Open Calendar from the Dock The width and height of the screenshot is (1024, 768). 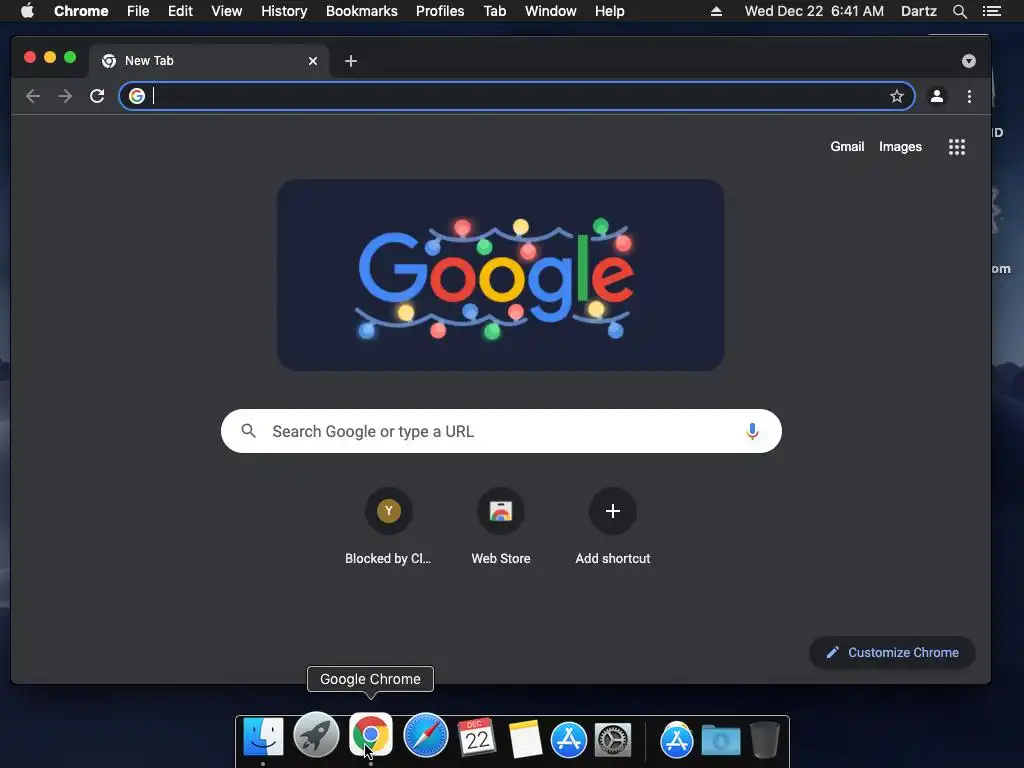pos(477,738)
